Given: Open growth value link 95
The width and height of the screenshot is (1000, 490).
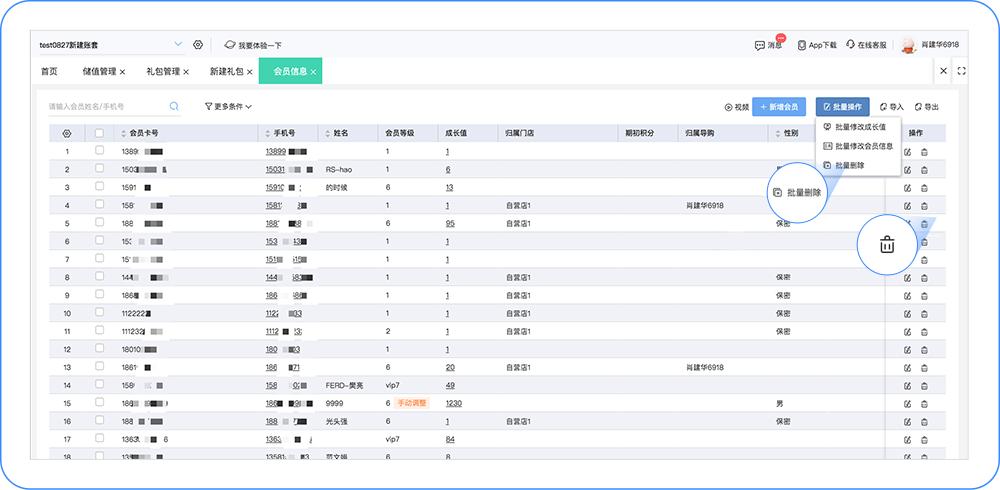Looking at the screenshot, I should [450, 224].
